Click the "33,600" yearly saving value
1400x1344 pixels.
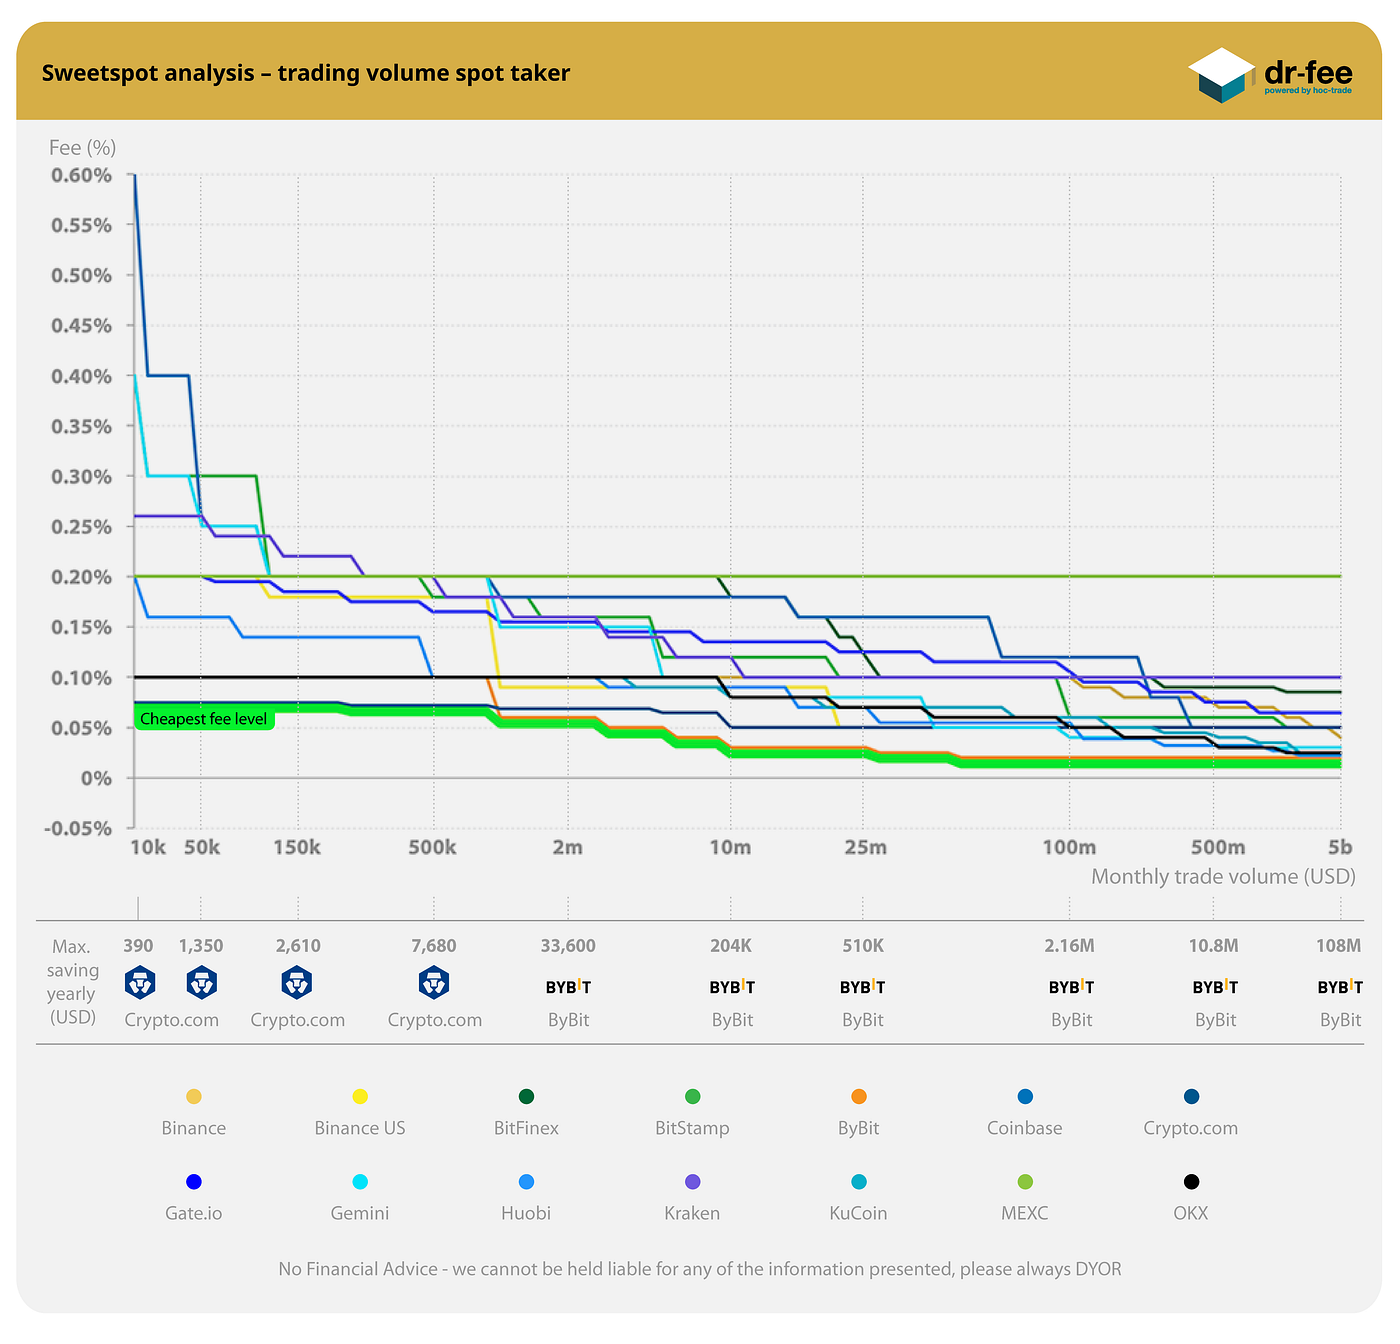click(x=568, y=946)
